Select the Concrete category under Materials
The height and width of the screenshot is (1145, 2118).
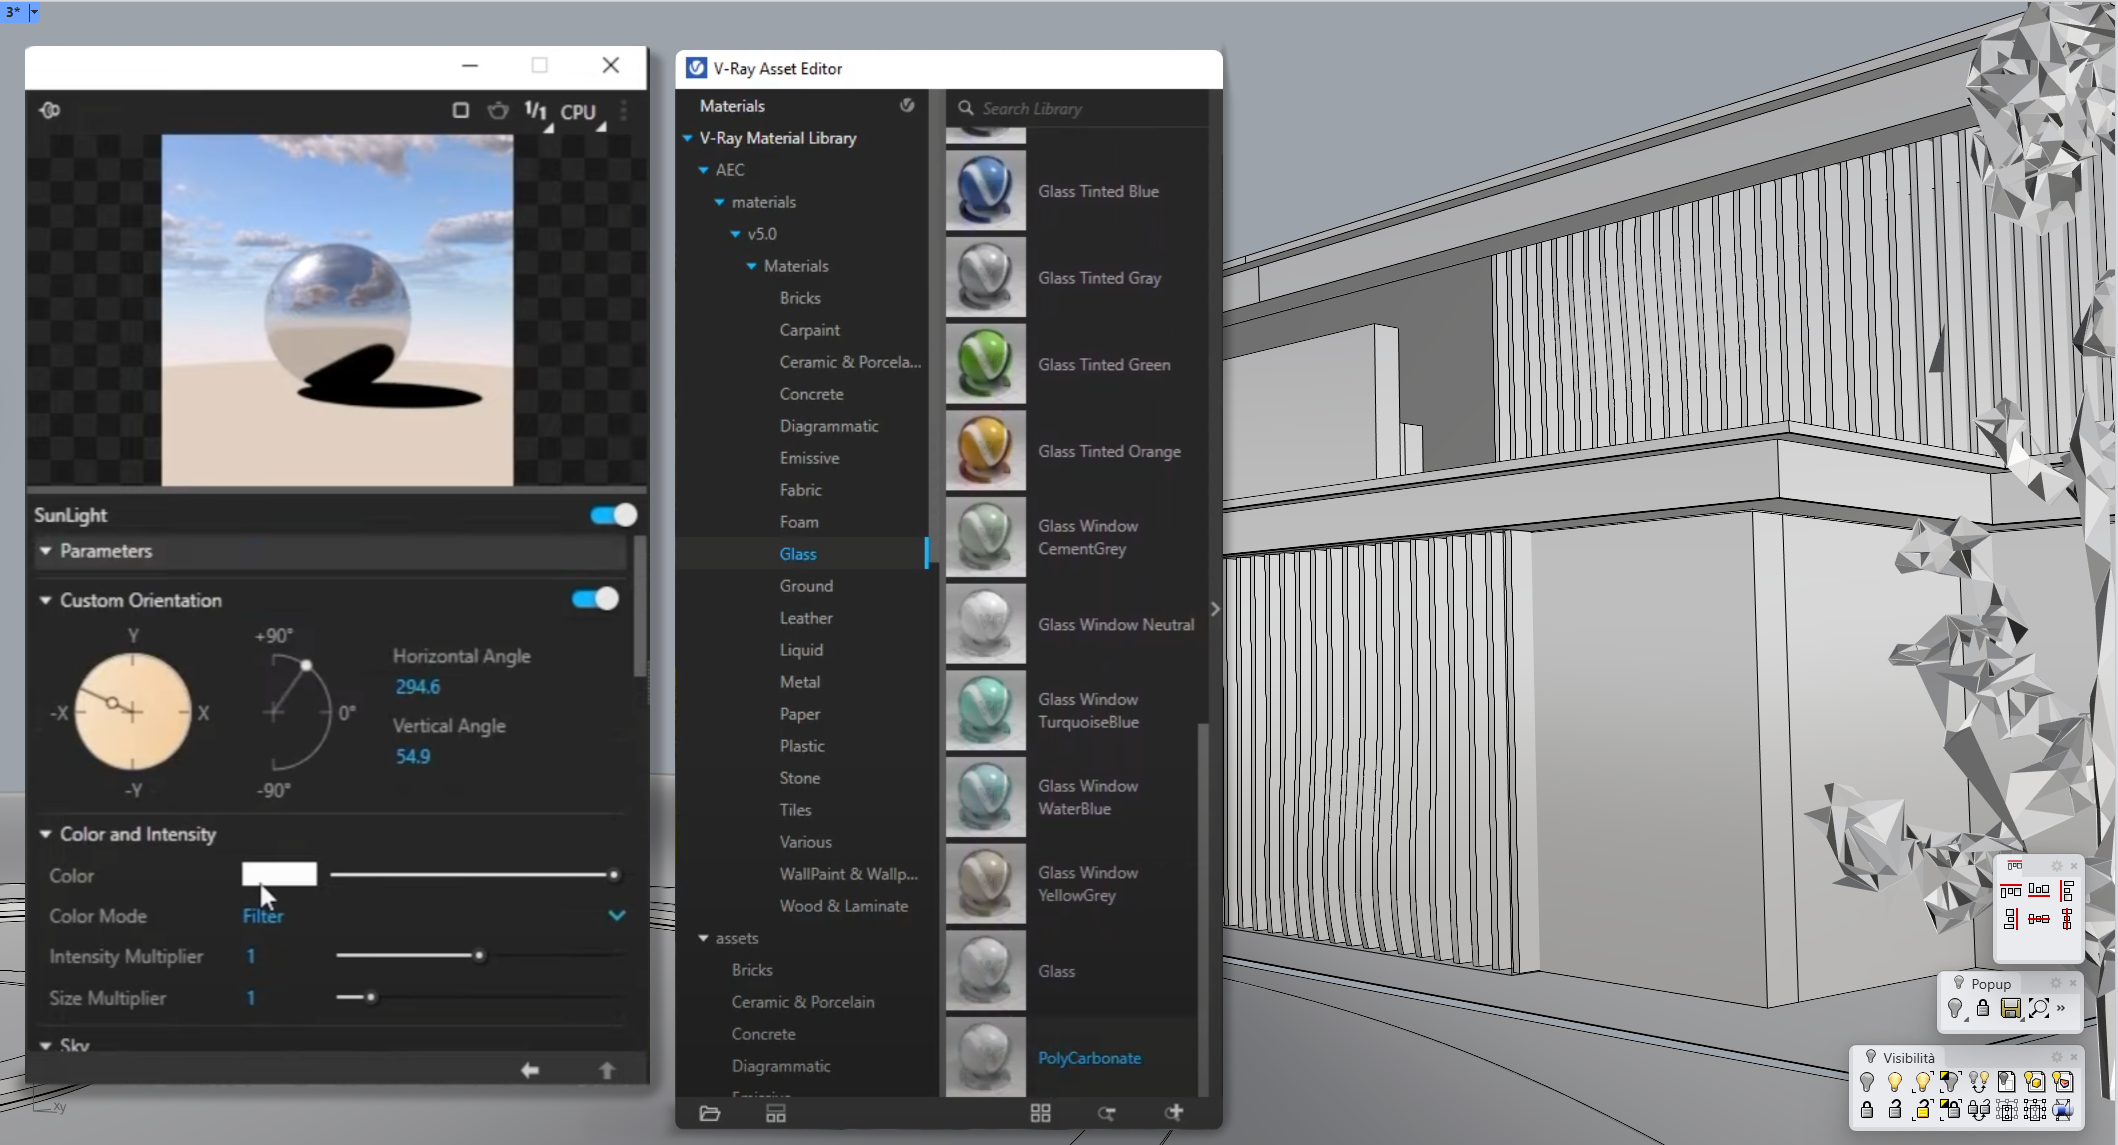[811, 394]
